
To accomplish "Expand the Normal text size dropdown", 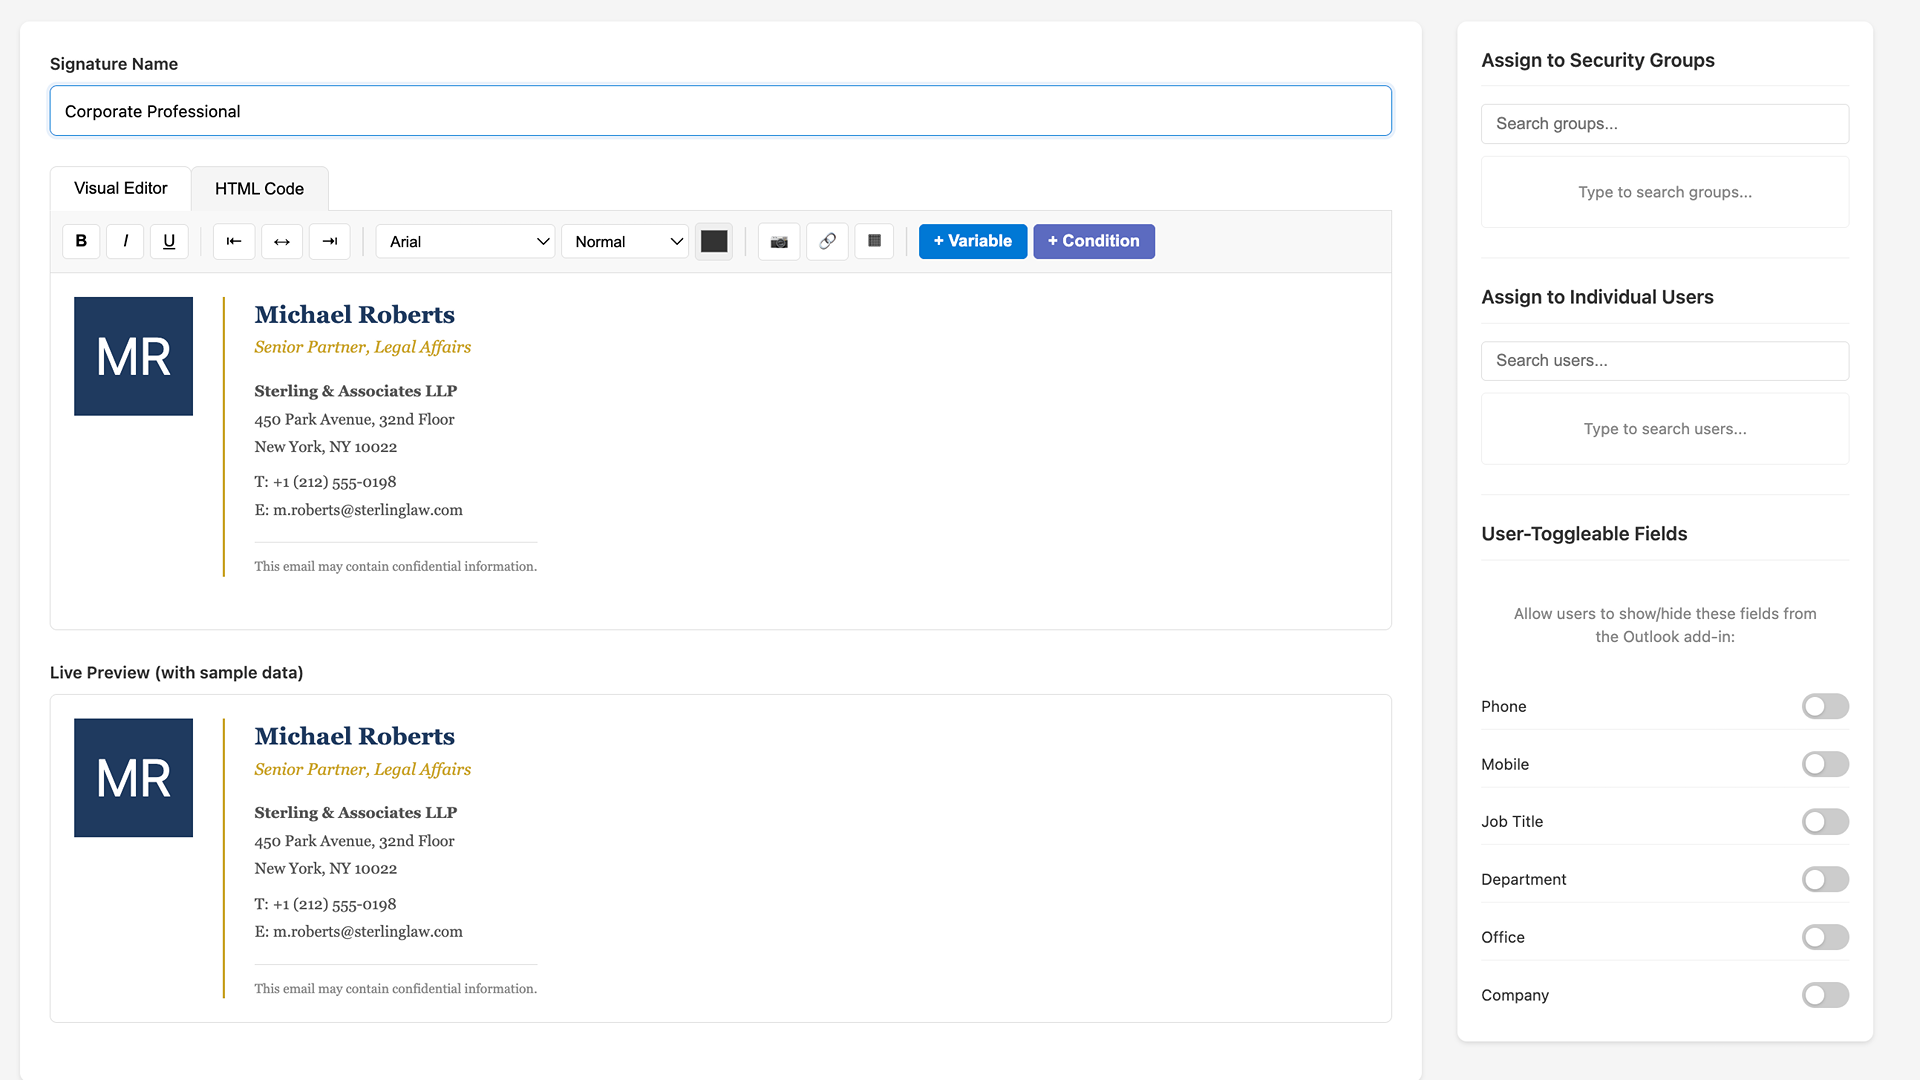I will pos(625,241).
